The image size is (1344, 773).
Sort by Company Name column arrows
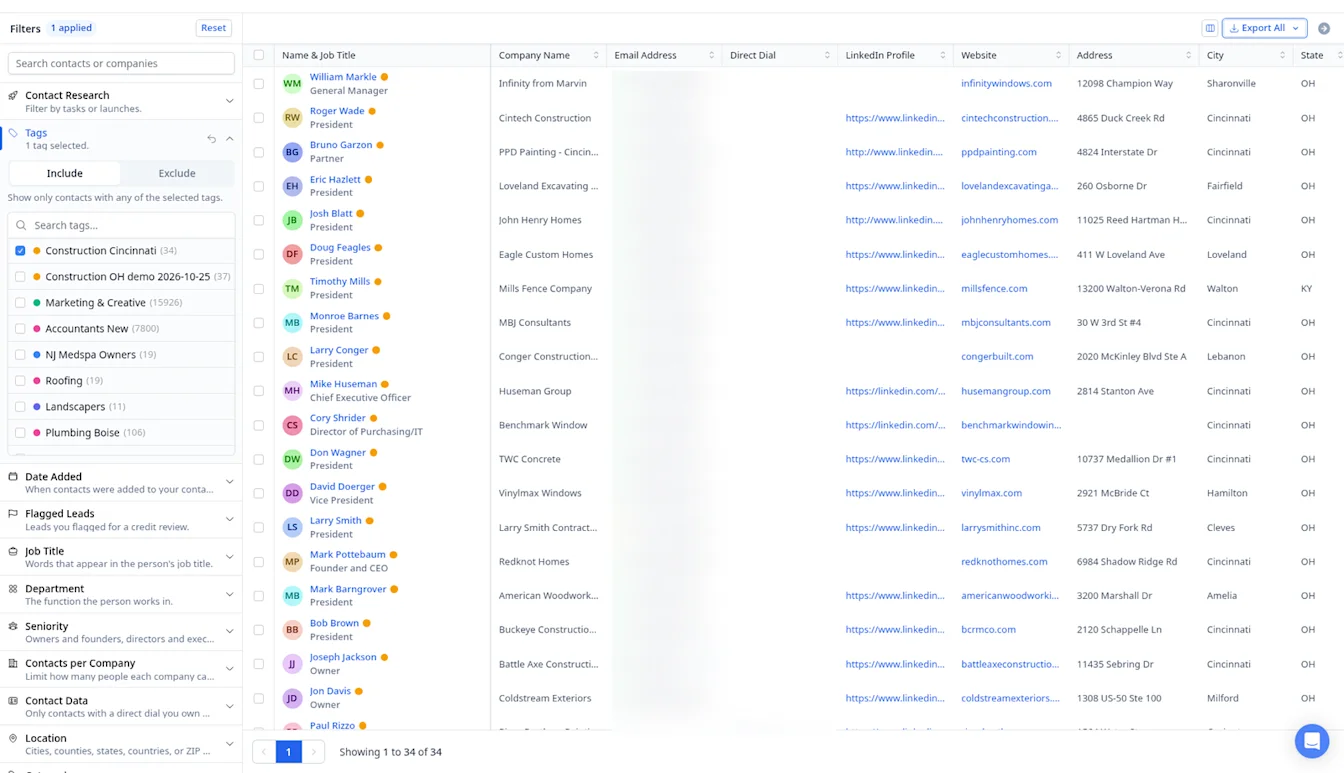(x=596, y=55)
